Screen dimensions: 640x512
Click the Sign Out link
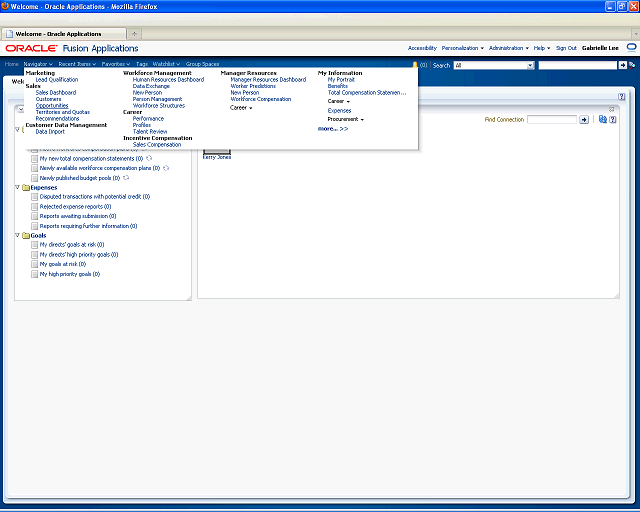(x=566, y=48)
